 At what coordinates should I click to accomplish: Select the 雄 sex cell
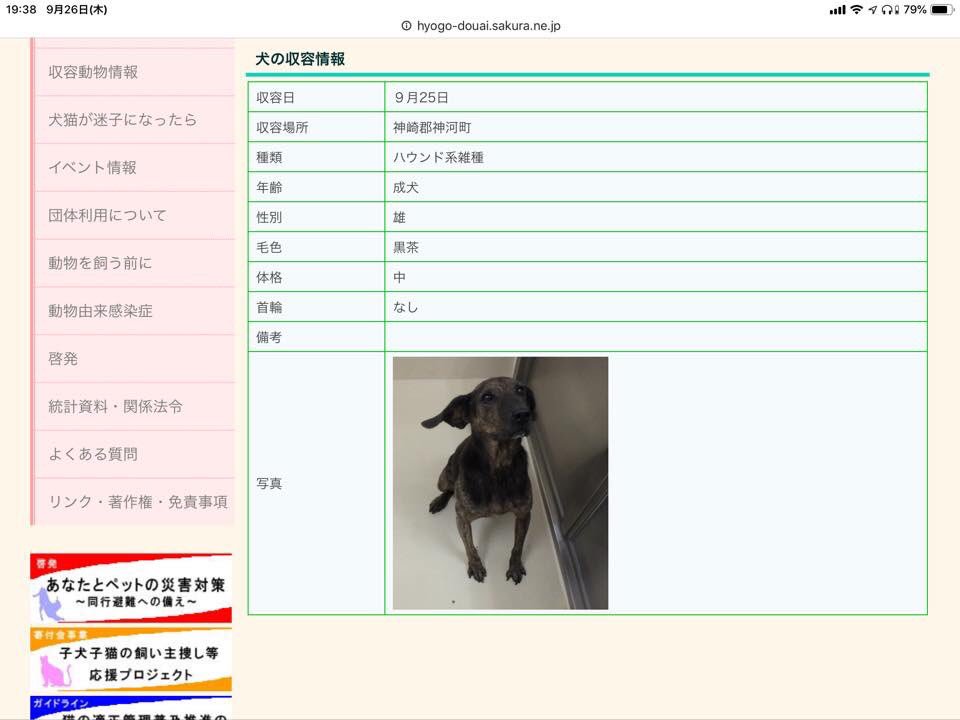[x=656, y=217]
